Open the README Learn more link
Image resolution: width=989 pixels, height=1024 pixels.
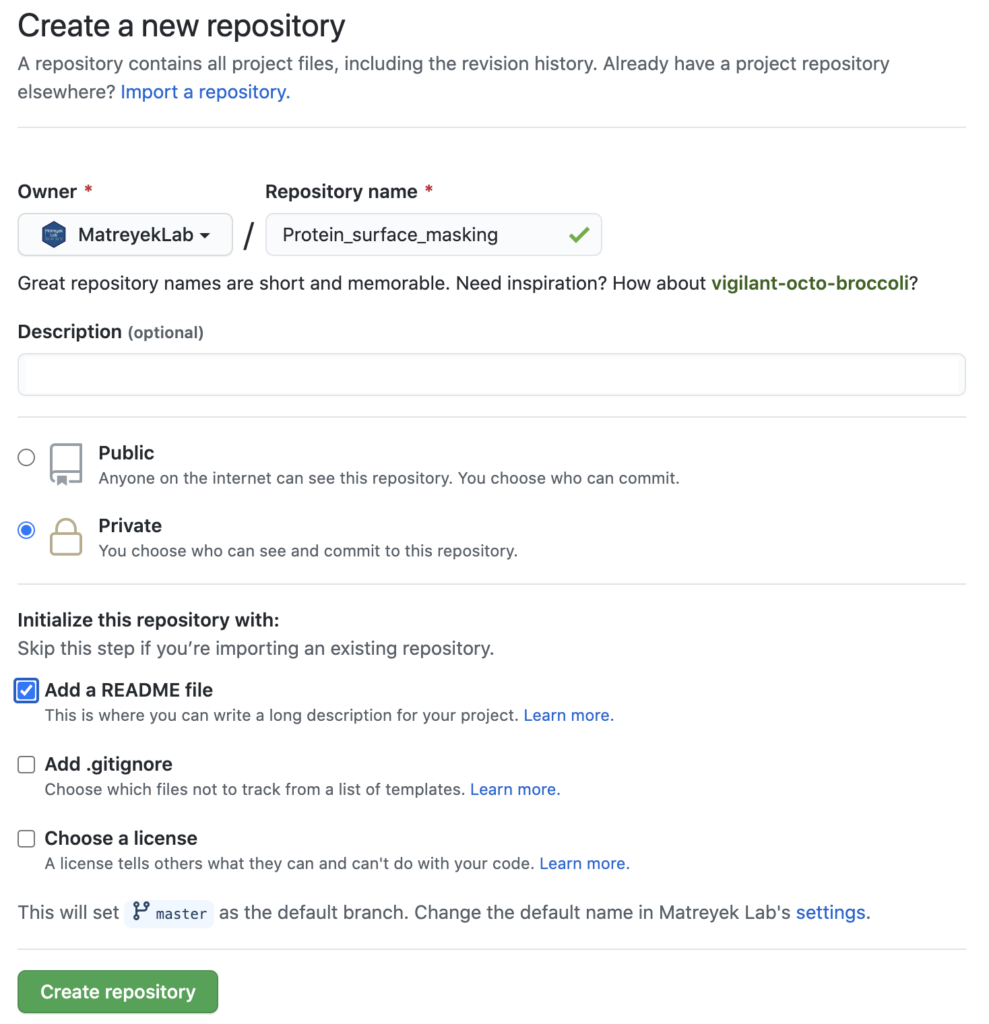point(568,715)
